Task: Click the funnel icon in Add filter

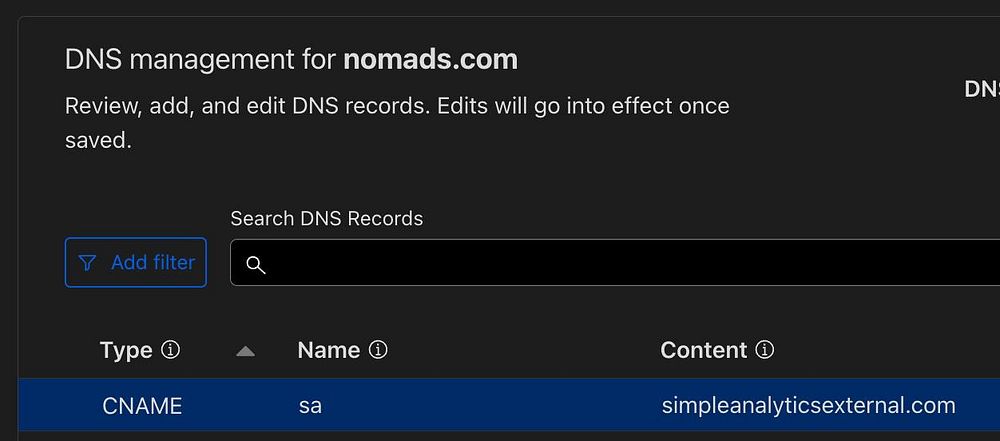Action: click(x=88, y=263)
